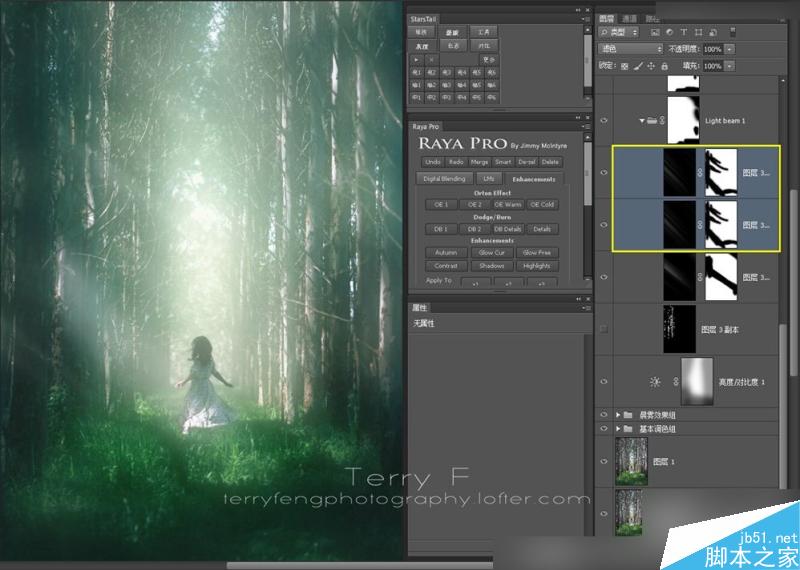Apply the OE Cold Orton effect
This screenshot has width=800, height=570.
coord(542,205)
